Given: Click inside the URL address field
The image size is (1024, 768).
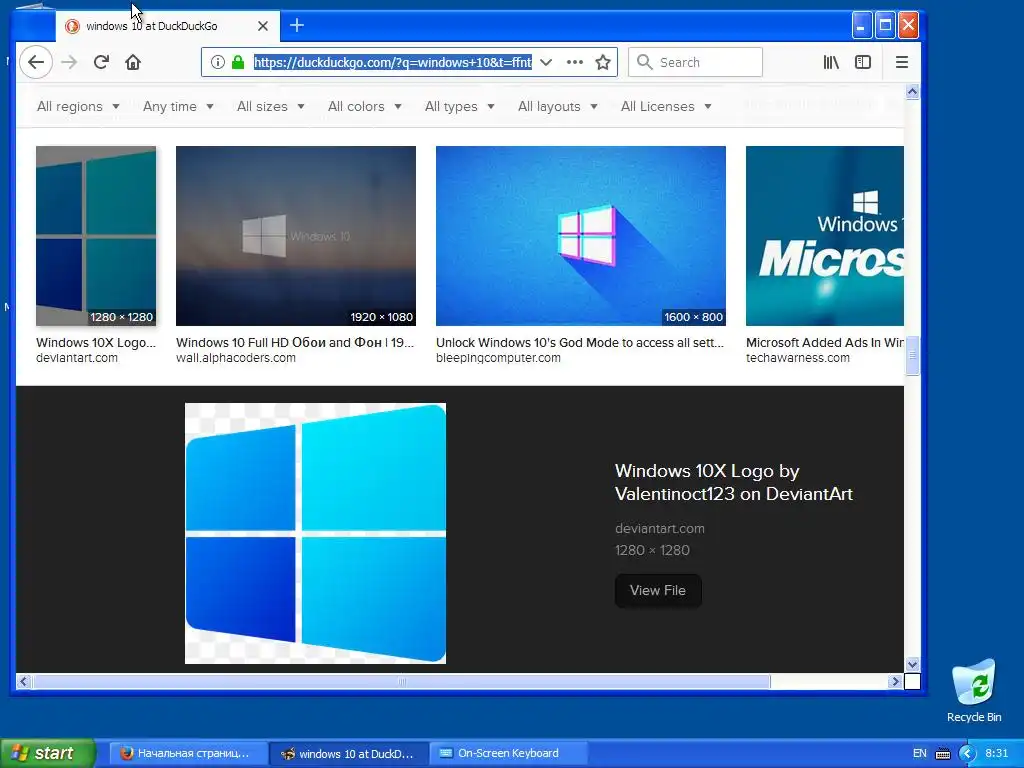Looking at the screenshot, I should click(392, 62).
